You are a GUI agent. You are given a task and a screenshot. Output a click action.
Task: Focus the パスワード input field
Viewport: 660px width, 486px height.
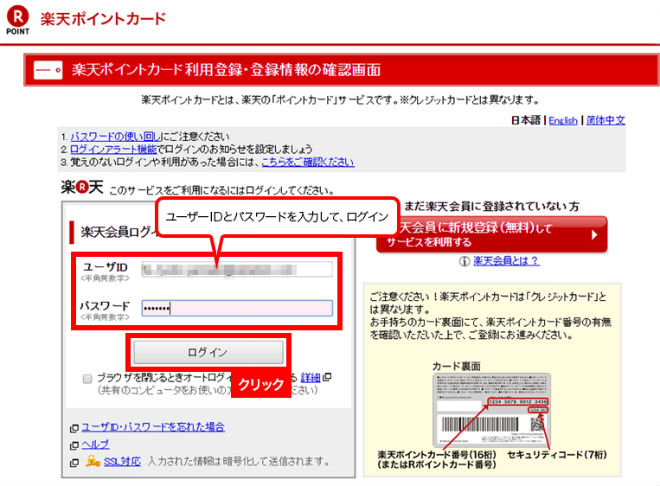[236, 308]
